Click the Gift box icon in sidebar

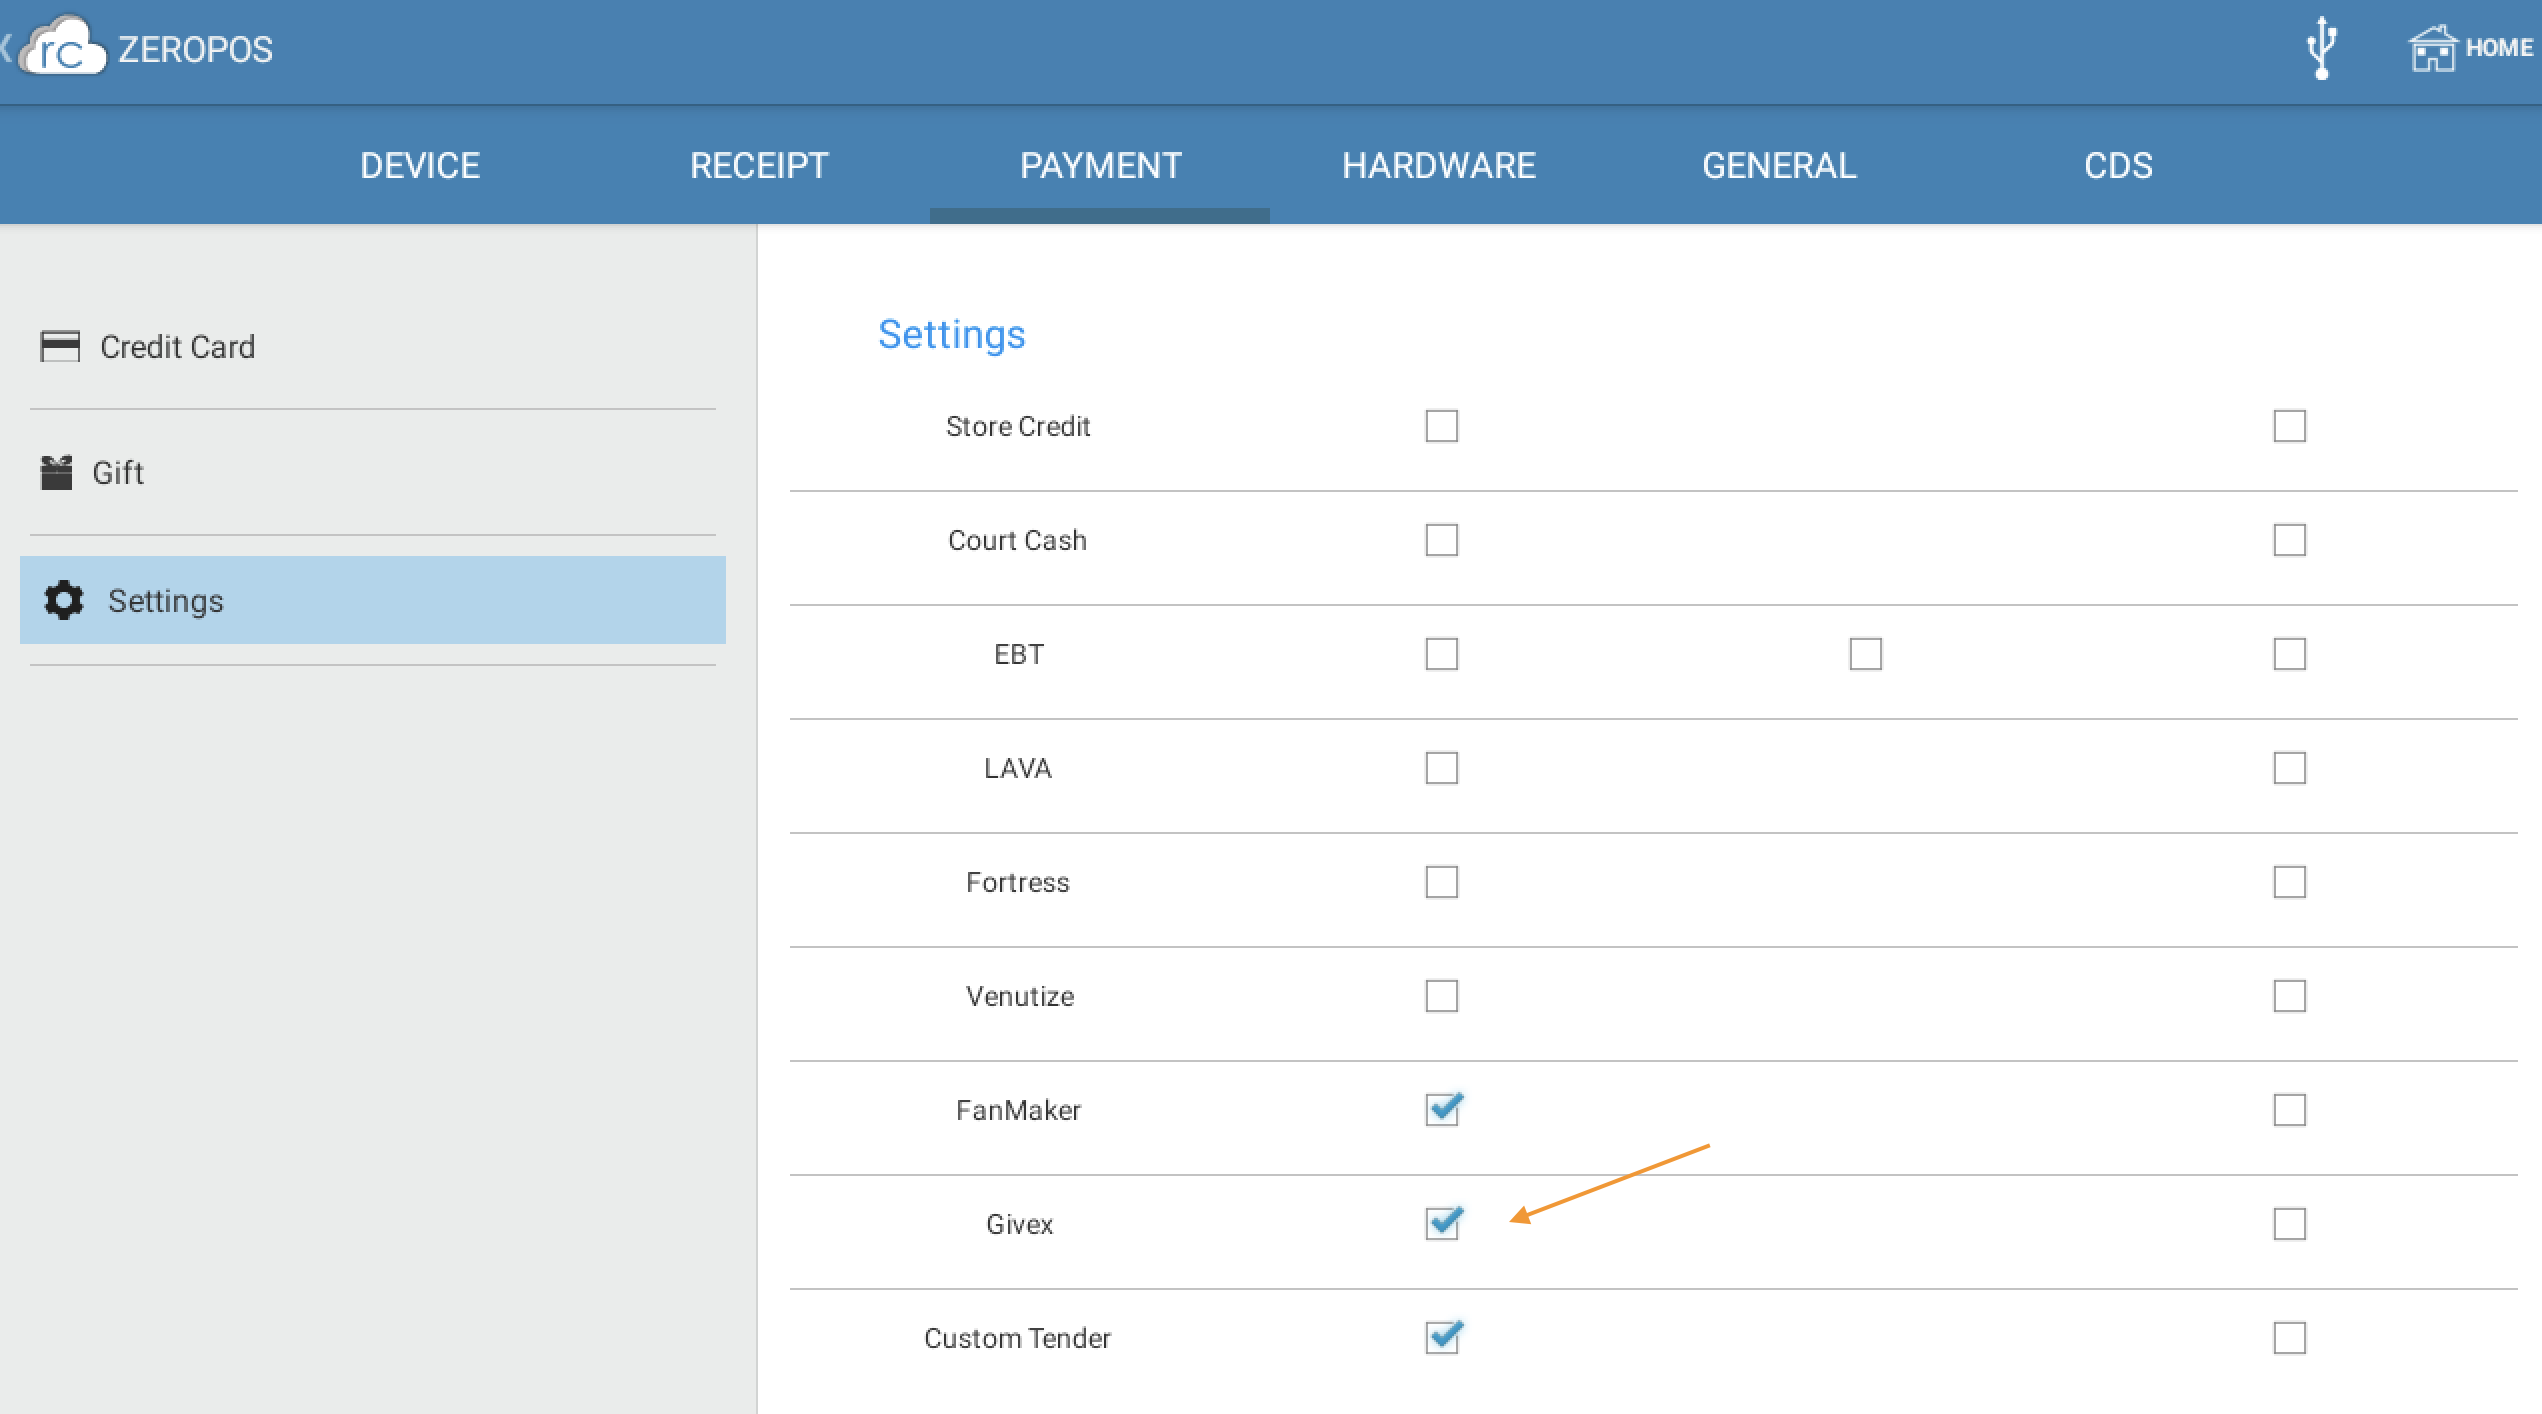click(56, 472)
